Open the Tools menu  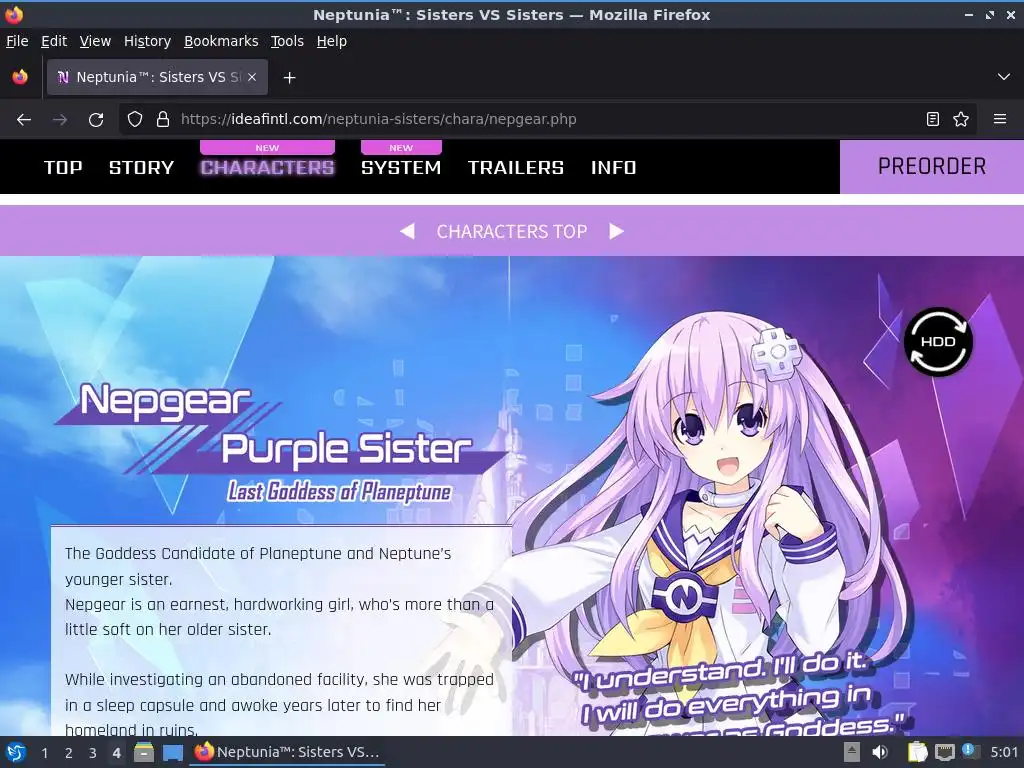287,41
